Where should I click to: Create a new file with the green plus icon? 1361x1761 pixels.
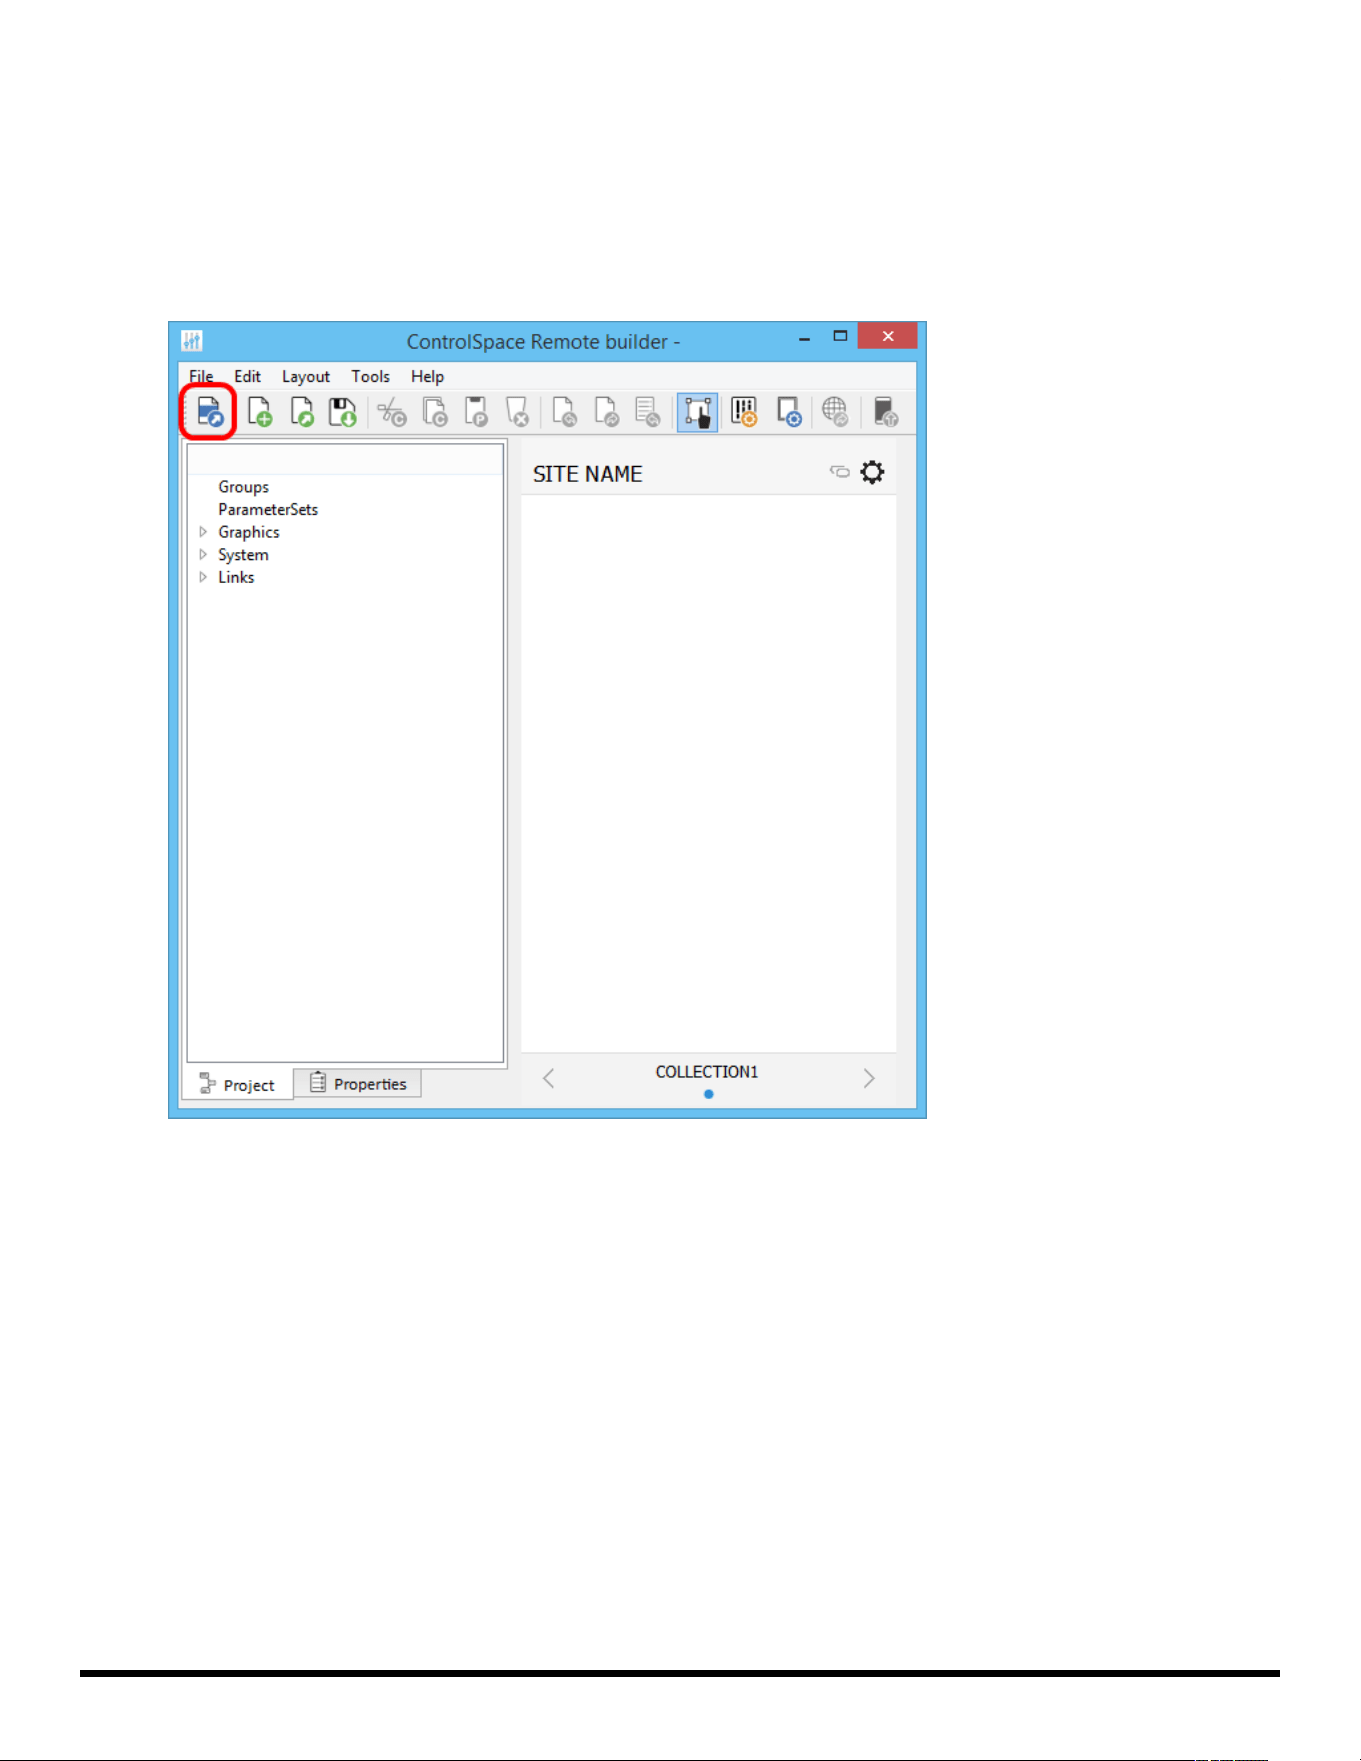coord(259,412)
